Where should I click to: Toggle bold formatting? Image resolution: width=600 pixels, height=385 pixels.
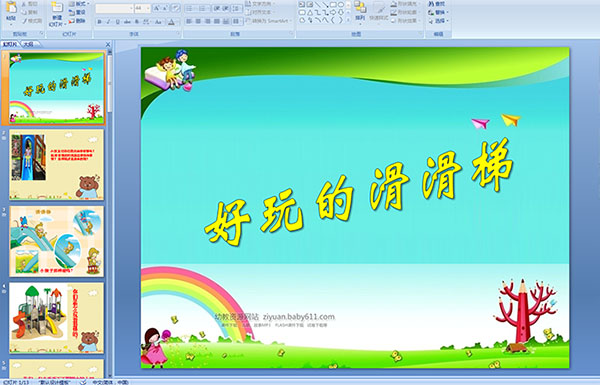coord(99,22)
